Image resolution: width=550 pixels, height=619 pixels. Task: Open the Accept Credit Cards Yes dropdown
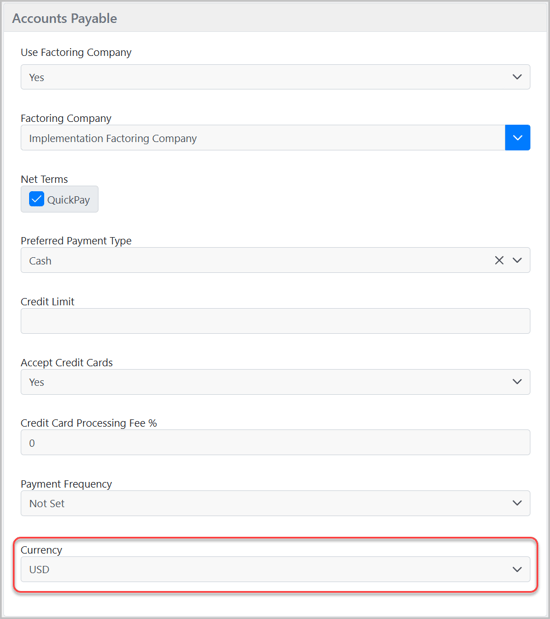pyautogui.click(x=275, y=382)
